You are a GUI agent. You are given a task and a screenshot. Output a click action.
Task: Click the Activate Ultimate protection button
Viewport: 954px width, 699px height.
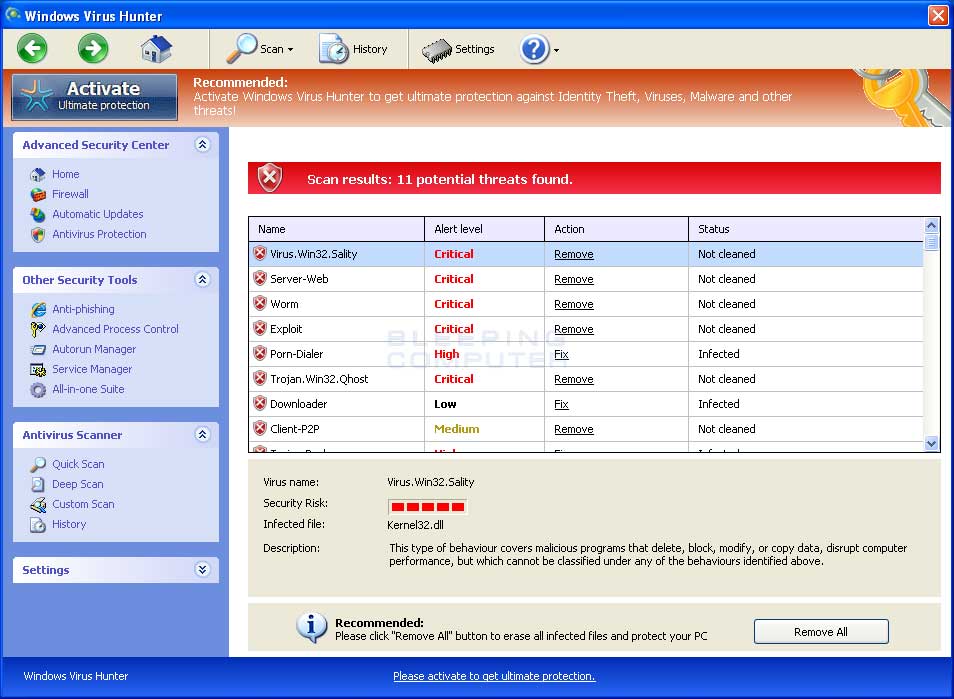95,97
